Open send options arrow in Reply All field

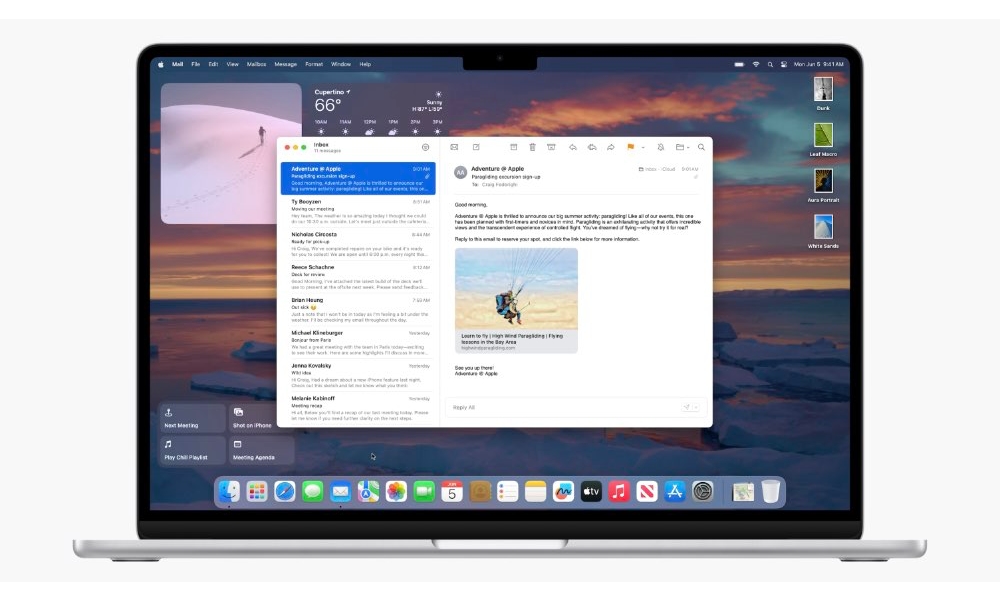click(696, 407)
